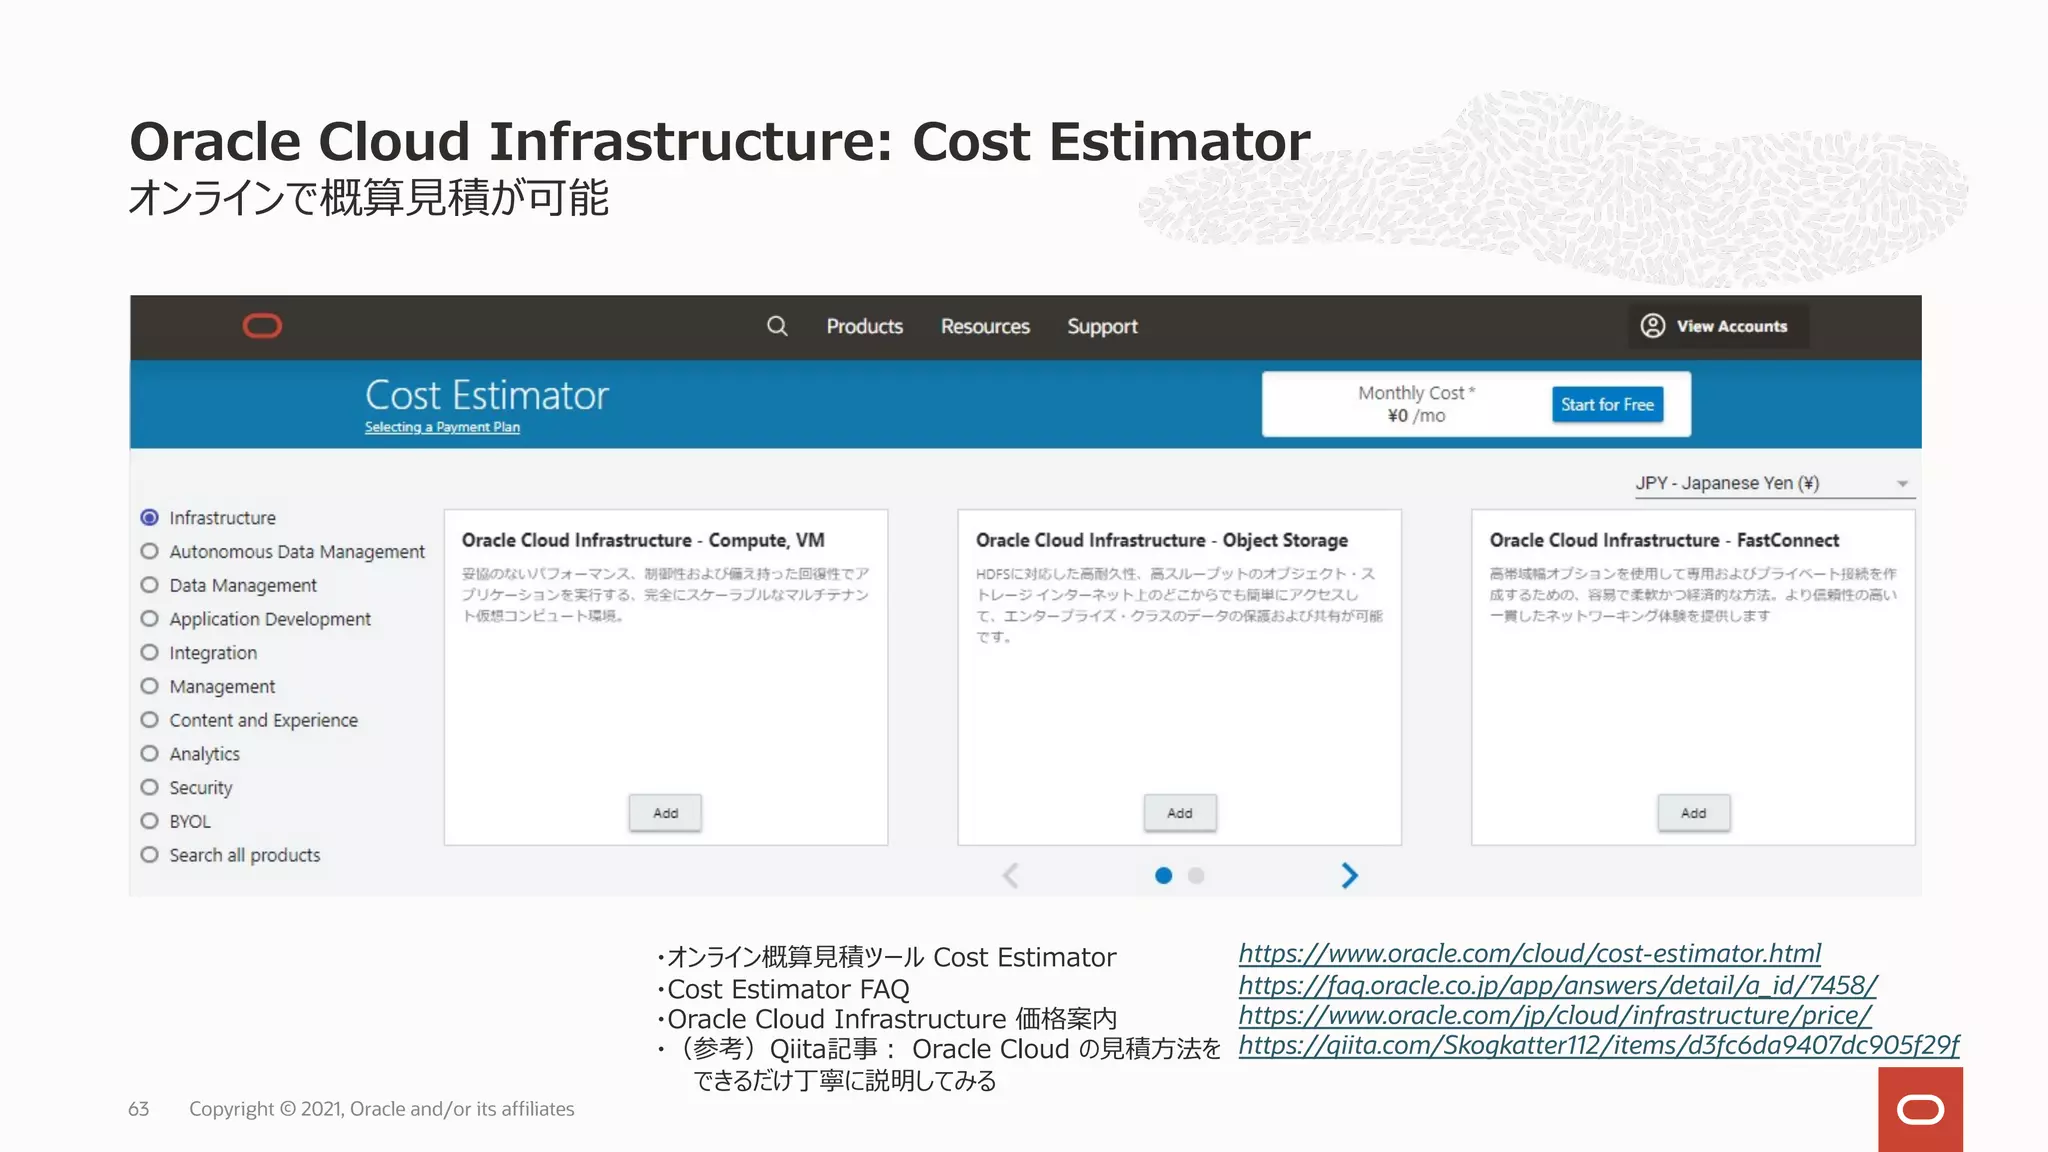
Task: Click the Copyright © 2021 Oracle footer text
Action: point(382,1109)
